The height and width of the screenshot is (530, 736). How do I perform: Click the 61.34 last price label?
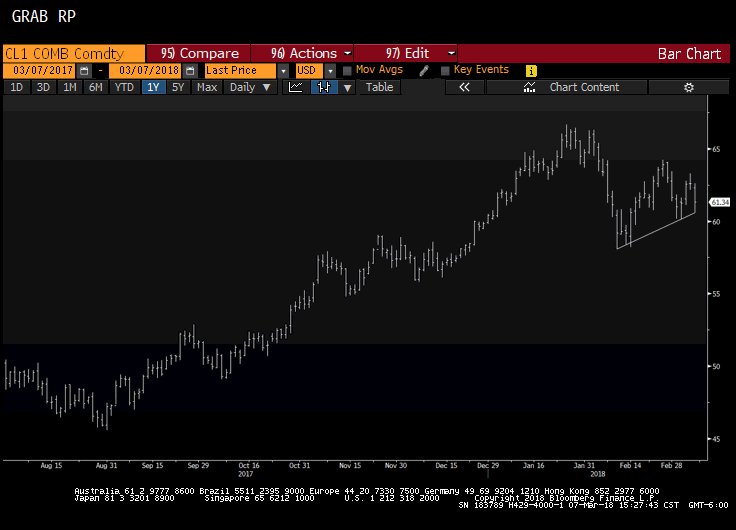pyautogui.click(x=720, y=202)
